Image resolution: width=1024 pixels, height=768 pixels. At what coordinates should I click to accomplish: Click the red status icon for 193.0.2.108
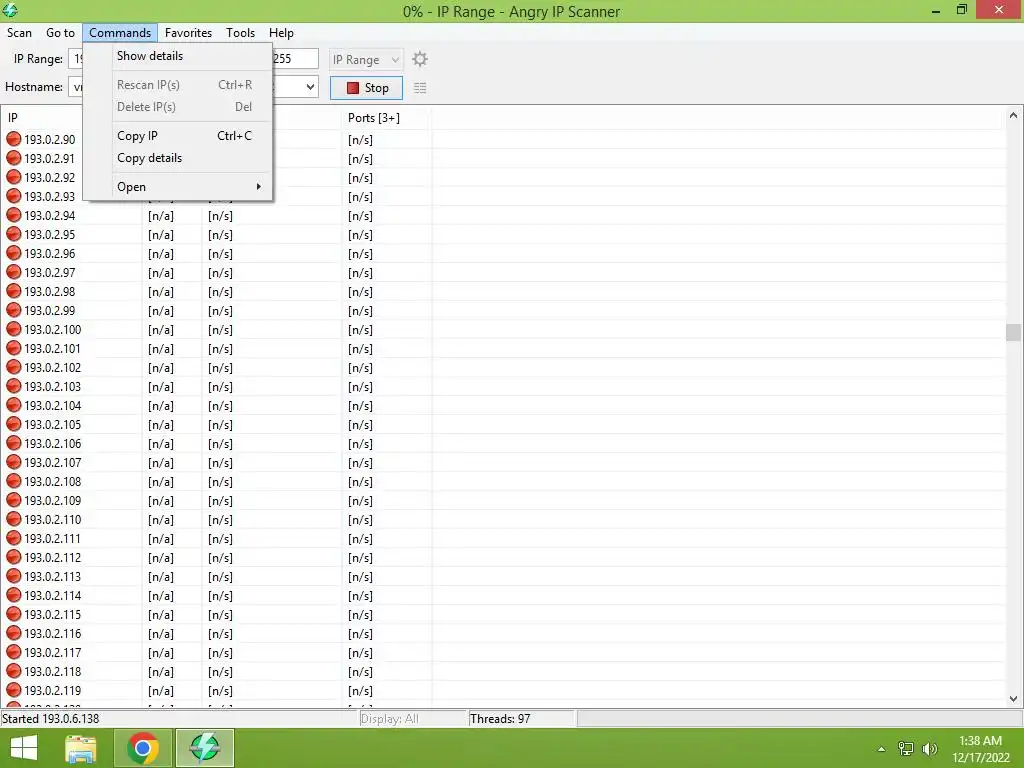point(14,481)
